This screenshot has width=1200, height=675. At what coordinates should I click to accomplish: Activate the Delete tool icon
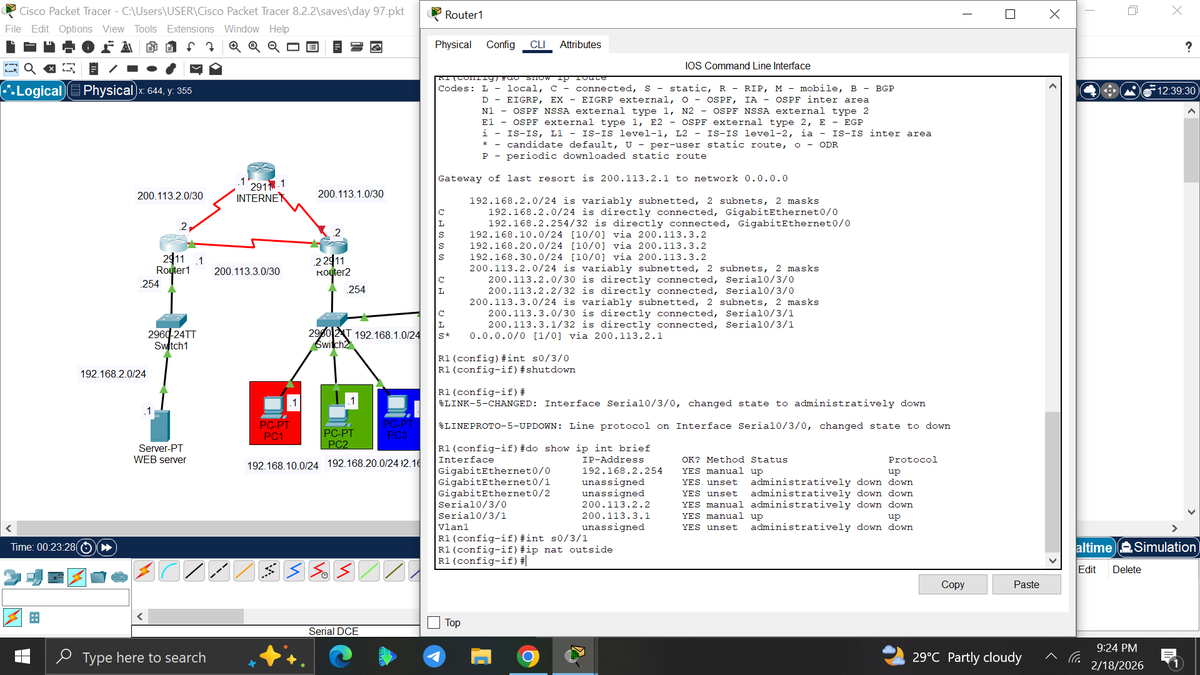pyautogui.click(x=51, y=69)
